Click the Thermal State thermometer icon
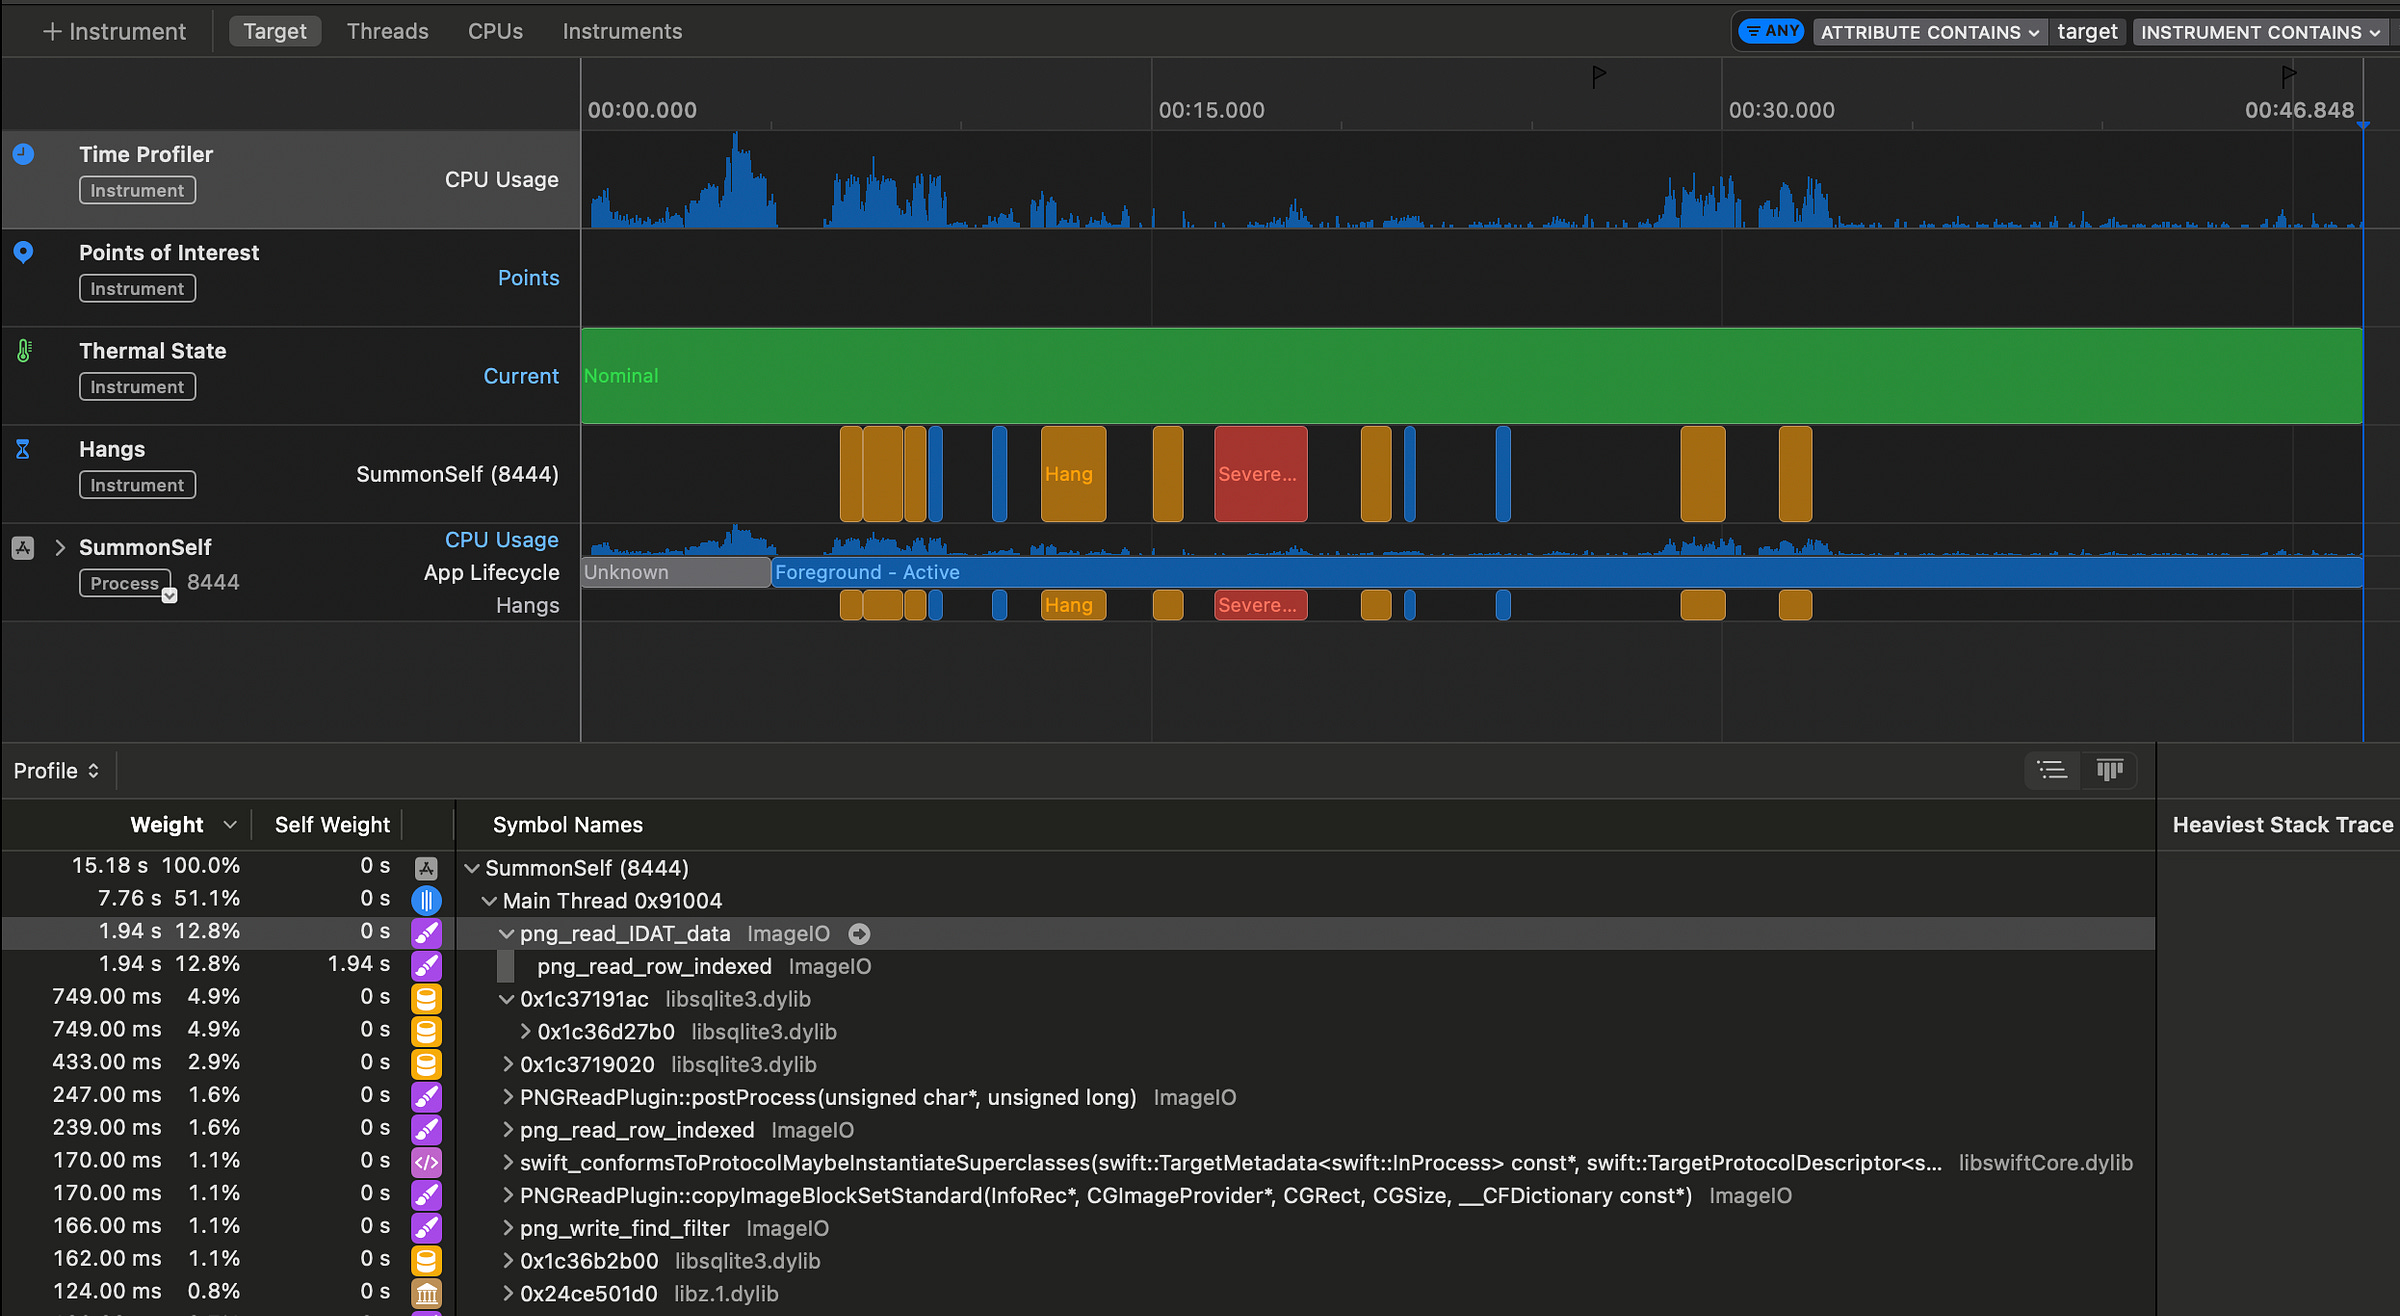The image size is (2400, 1316). tap(24, 350)
